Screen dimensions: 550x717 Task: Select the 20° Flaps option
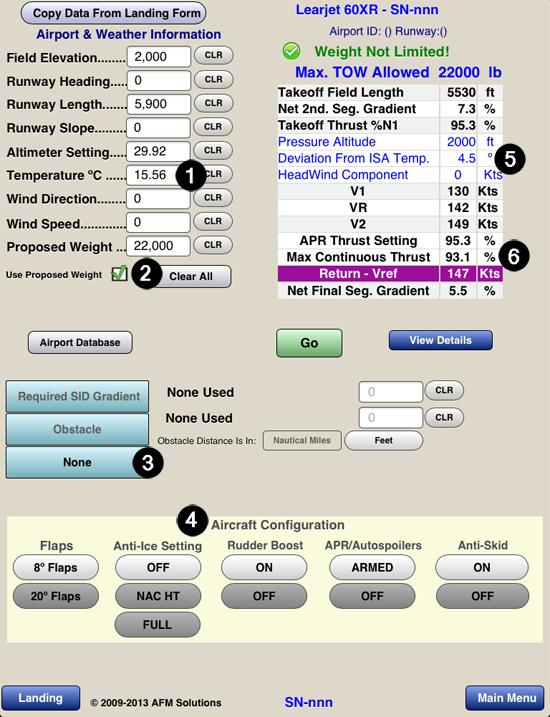[x=56, y=596]
